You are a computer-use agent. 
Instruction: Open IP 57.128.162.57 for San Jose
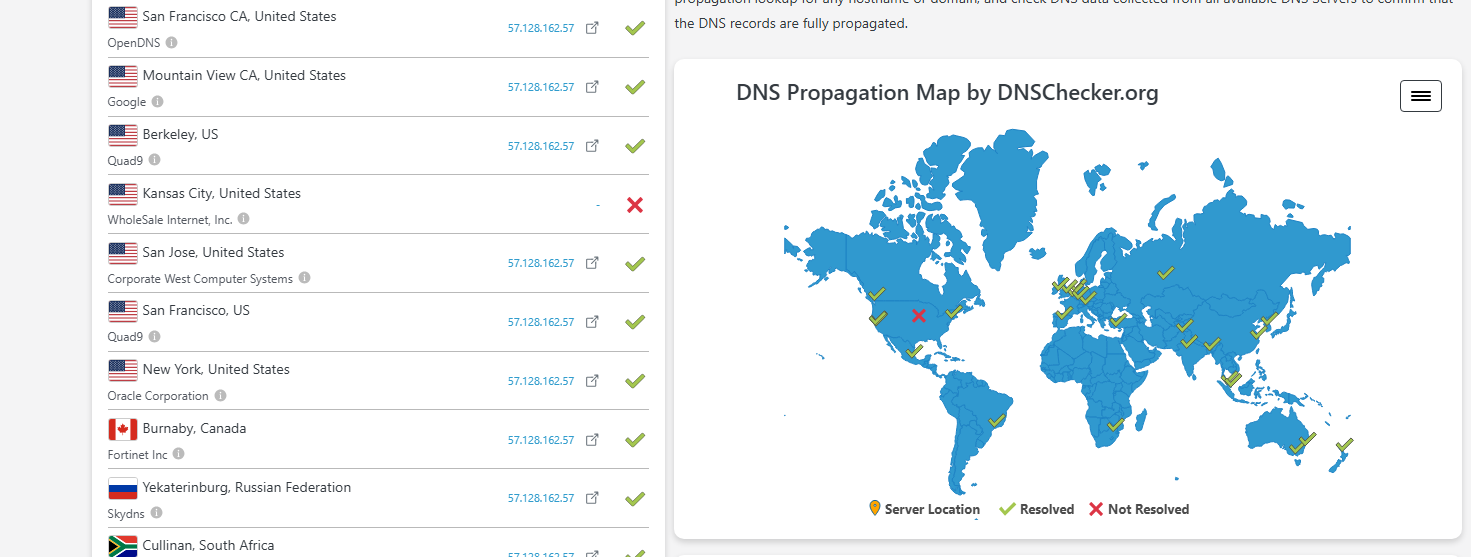coord(541,263)
